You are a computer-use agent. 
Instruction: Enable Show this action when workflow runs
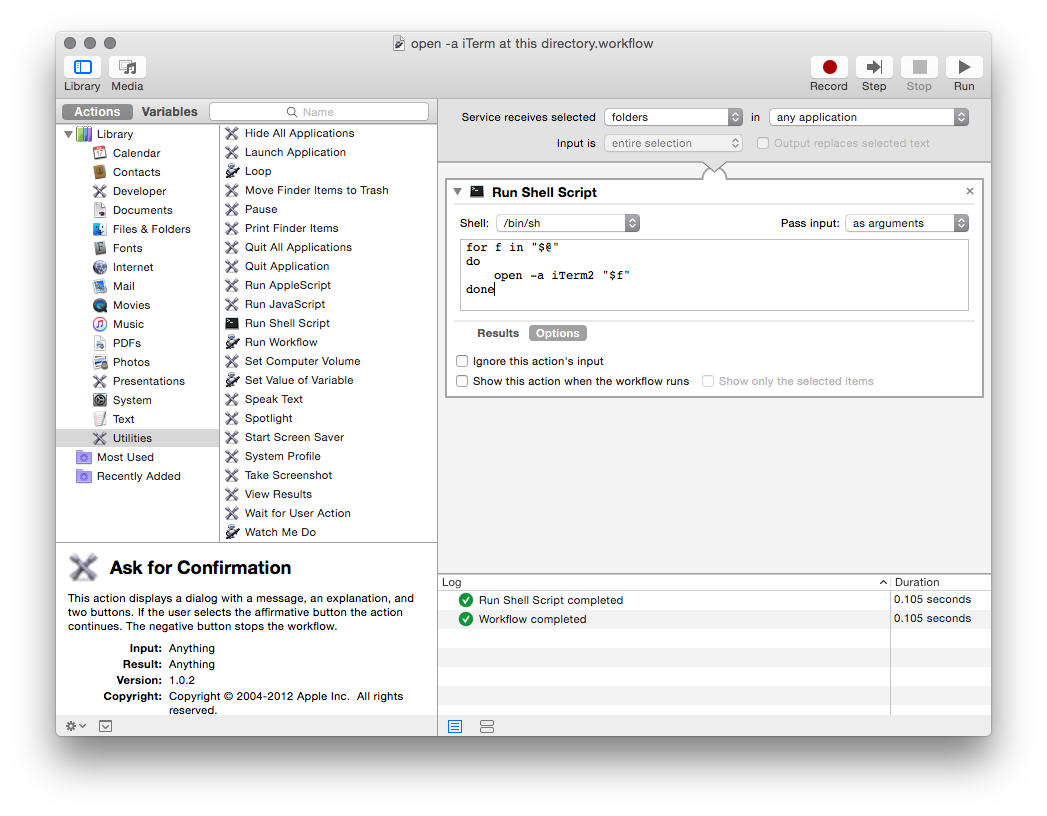click(462, 381)
